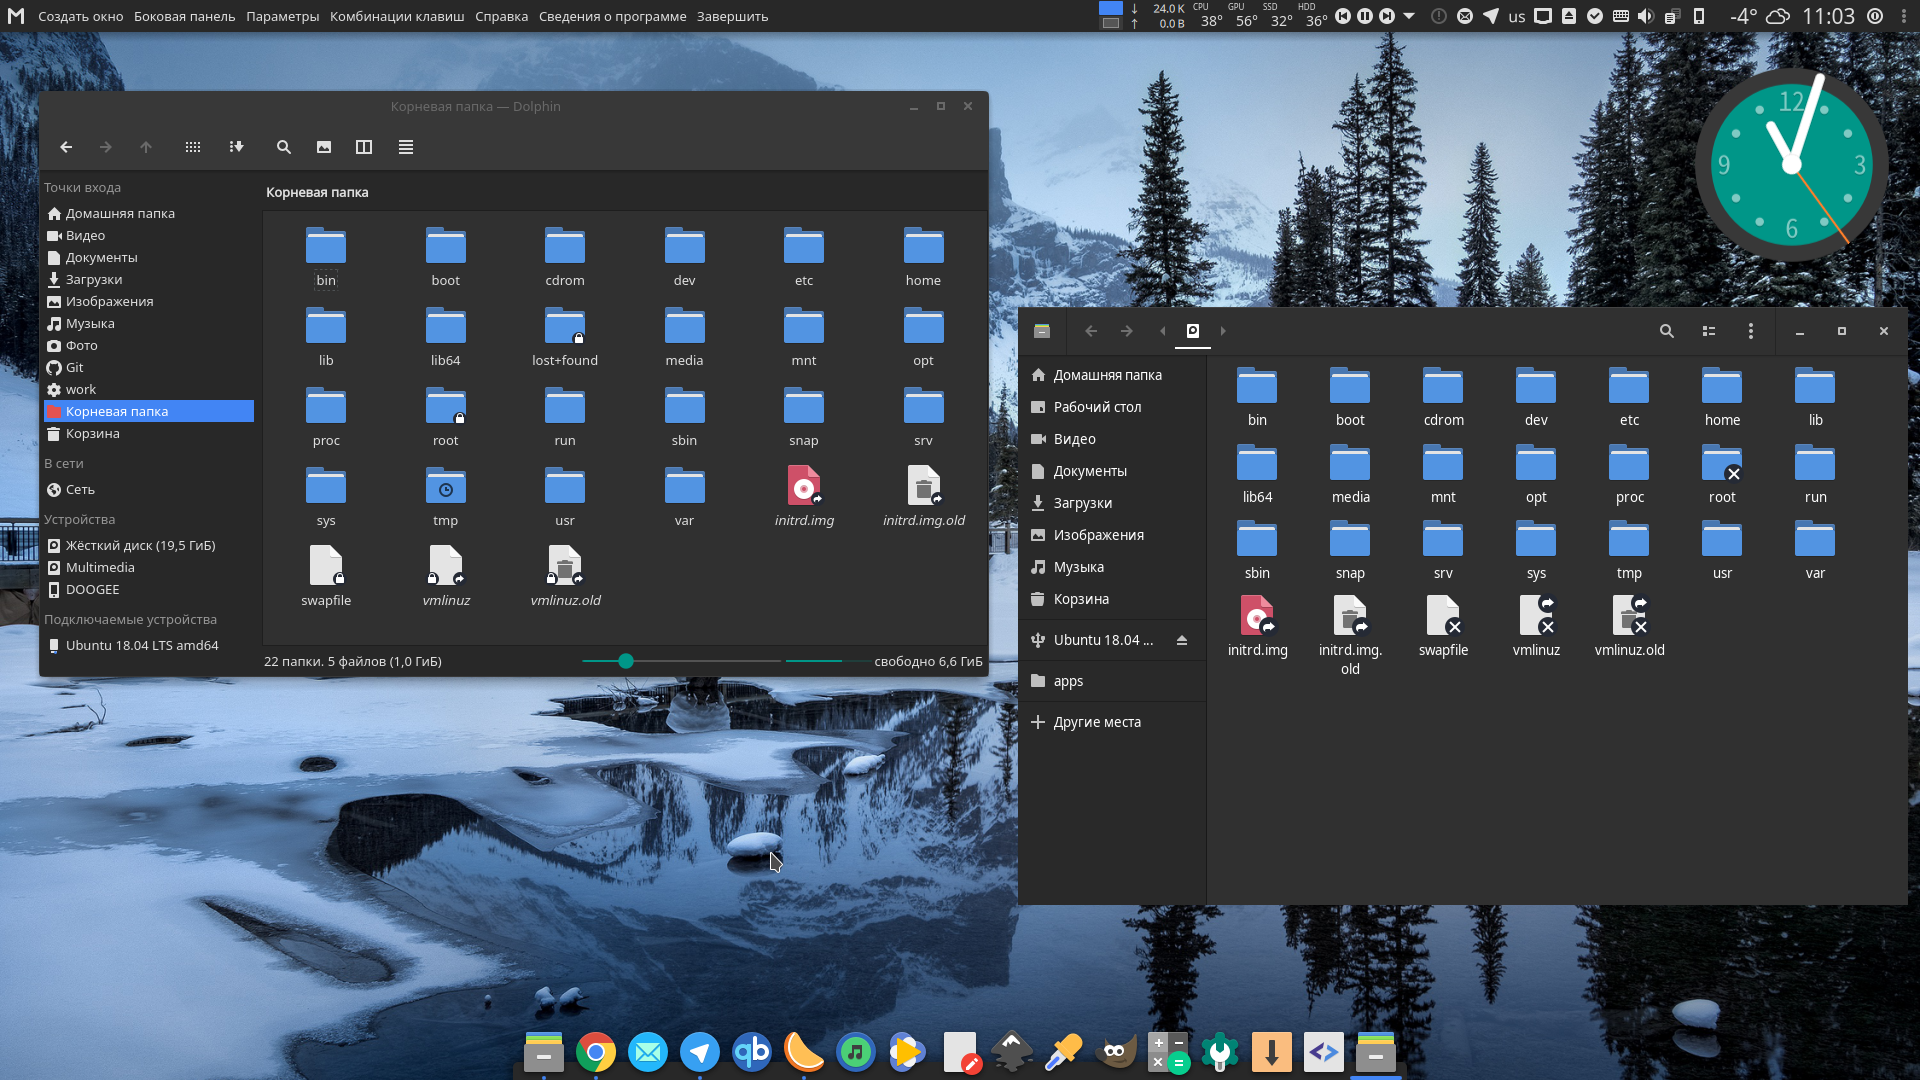Adjust the icon size slider in Dolphin statusbar
This screenshot has height=1080, width=1920.
(625, 661)
